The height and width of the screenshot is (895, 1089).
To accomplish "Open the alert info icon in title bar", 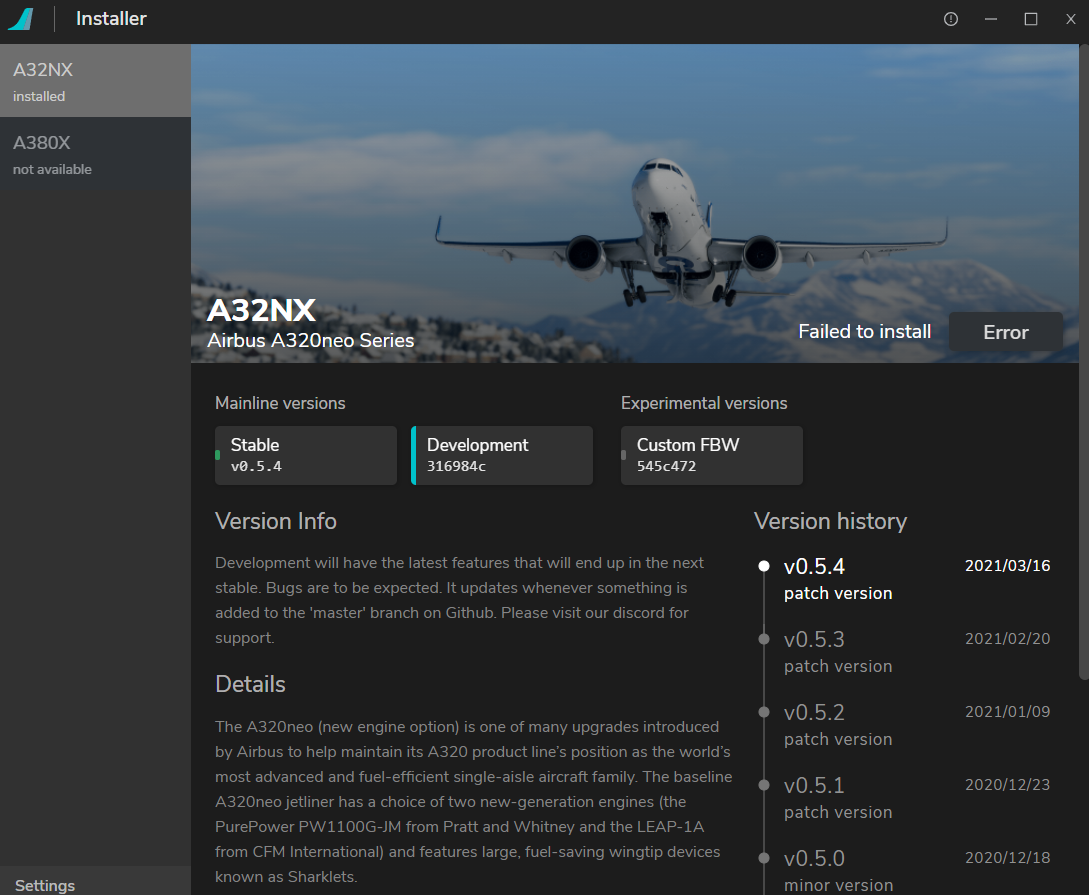I will 951,19.
